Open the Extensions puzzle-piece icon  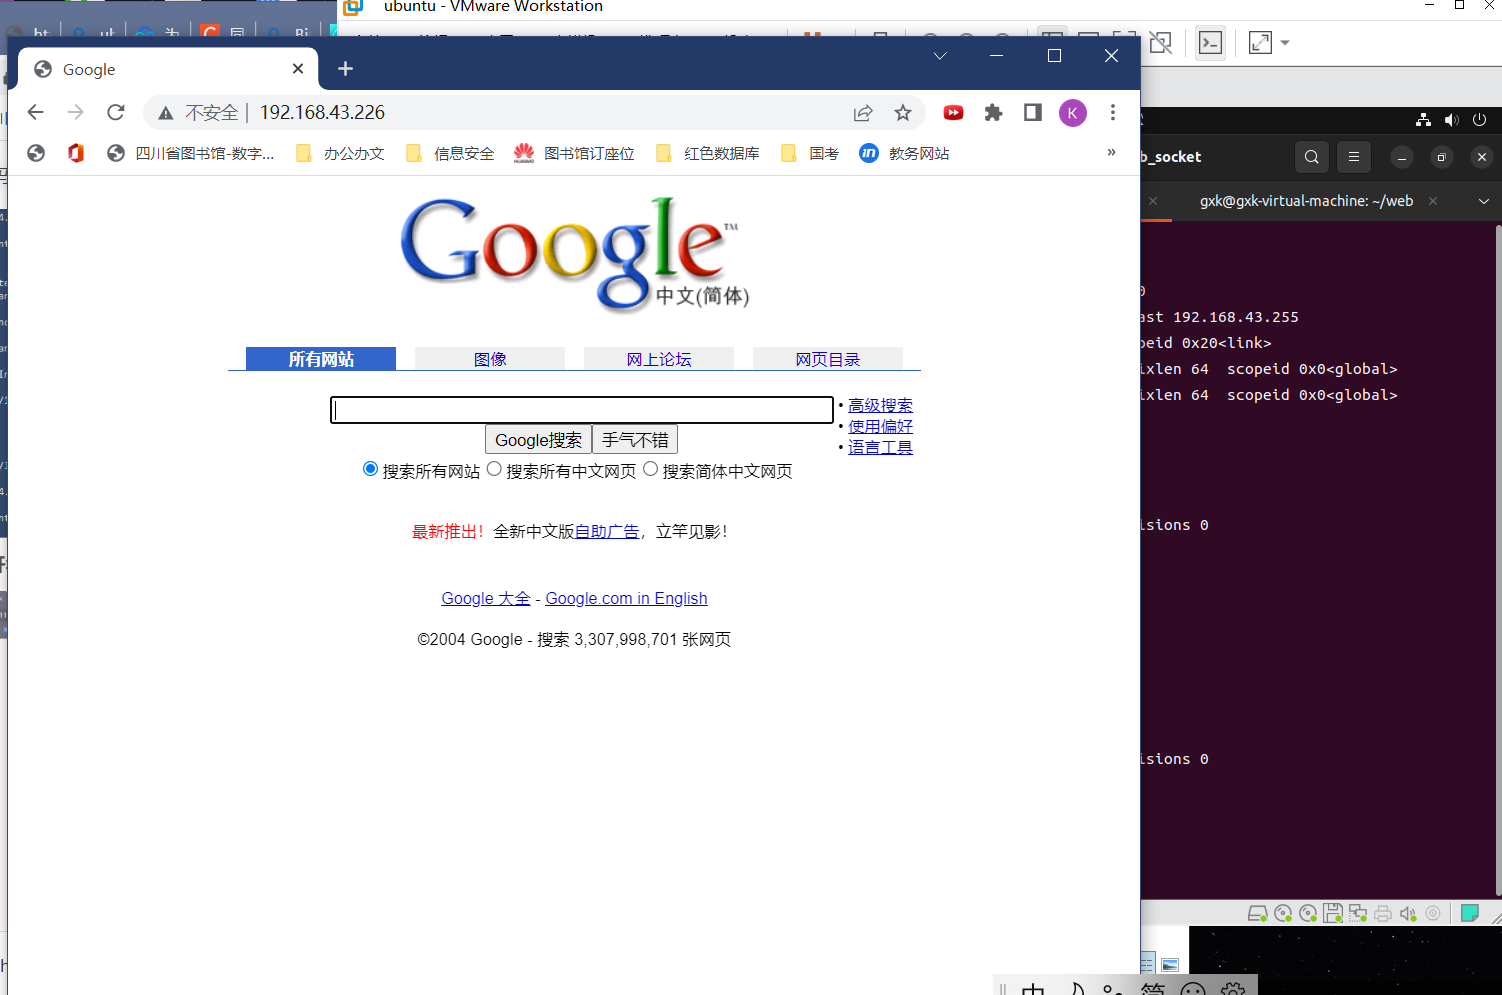(x=993, y=113)
